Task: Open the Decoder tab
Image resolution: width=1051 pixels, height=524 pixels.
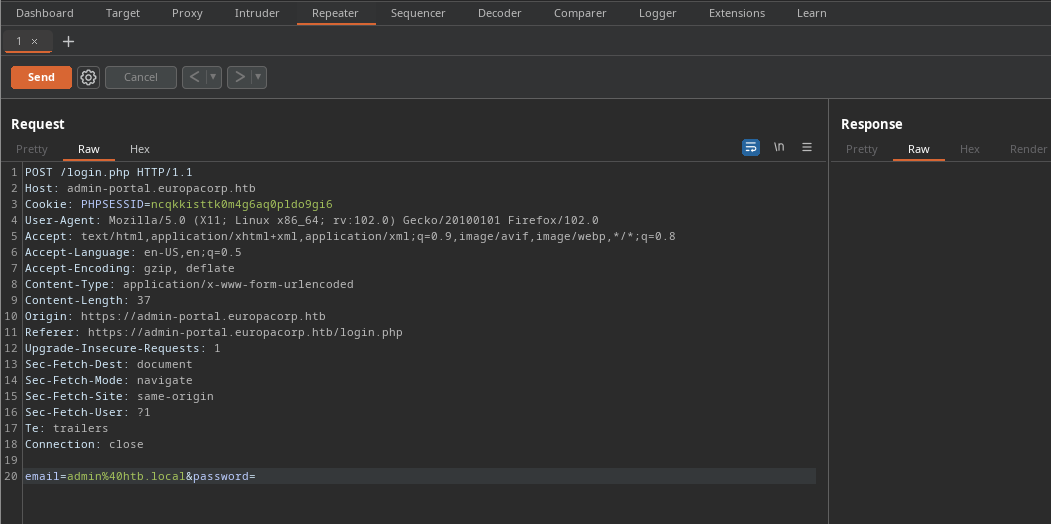Action: pyautogui.click(x=499, y=13)
